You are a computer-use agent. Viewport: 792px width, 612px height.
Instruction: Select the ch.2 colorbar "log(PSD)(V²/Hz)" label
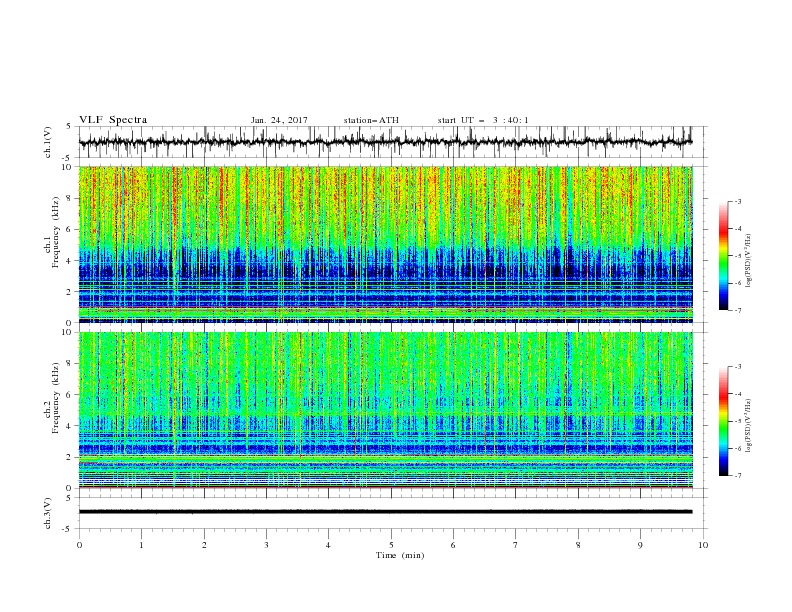coord(749,425)
